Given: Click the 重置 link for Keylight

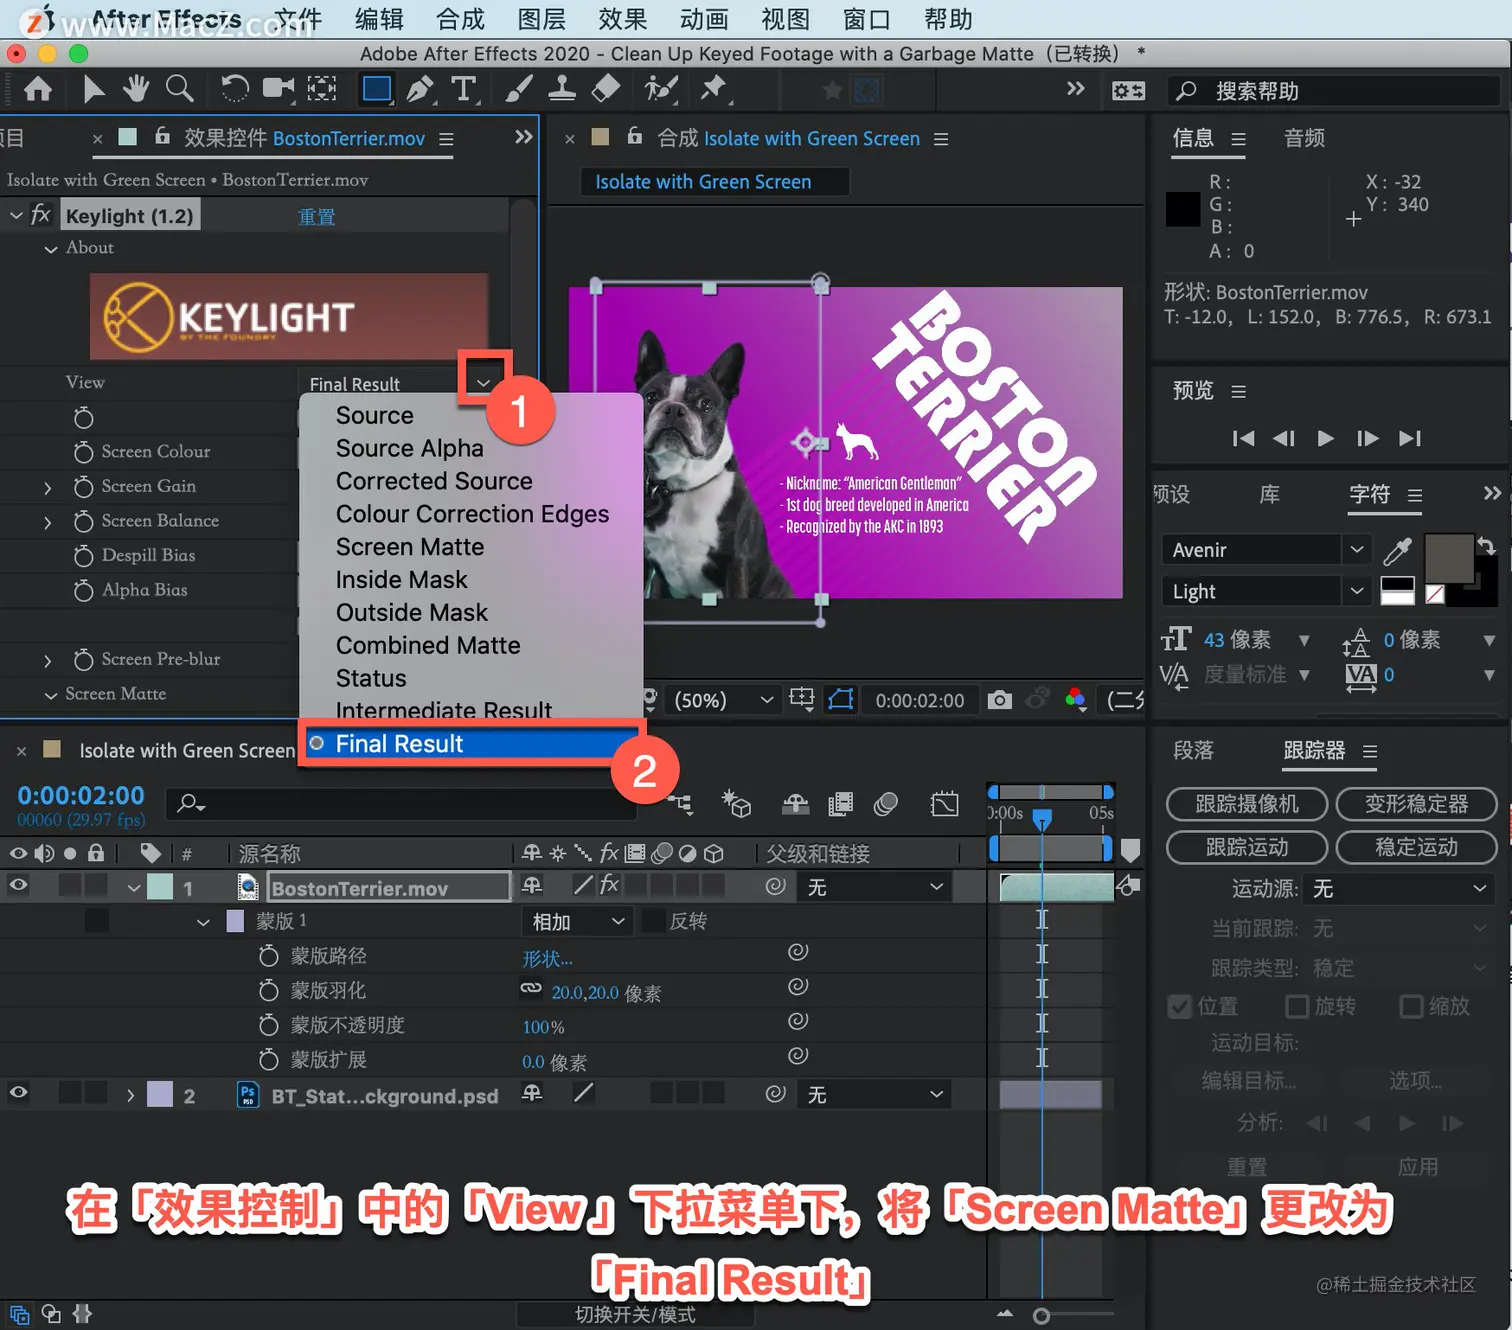Looking at the screenshot, I should pyautogui.click(x=317, y=216).
